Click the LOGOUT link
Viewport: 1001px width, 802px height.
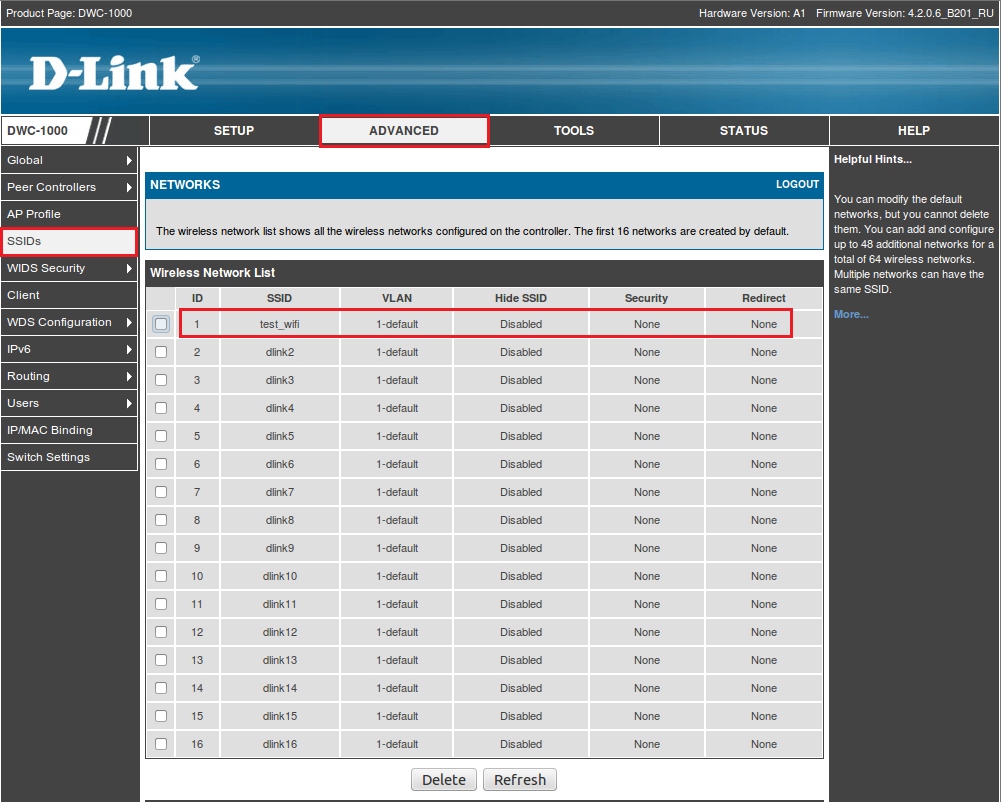click(x=797, y=185)
